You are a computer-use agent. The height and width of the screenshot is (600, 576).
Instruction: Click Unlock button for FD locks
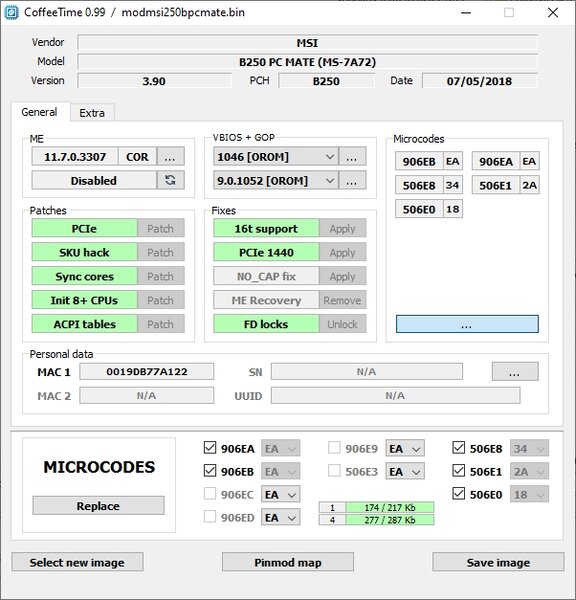tap(343, 324)
